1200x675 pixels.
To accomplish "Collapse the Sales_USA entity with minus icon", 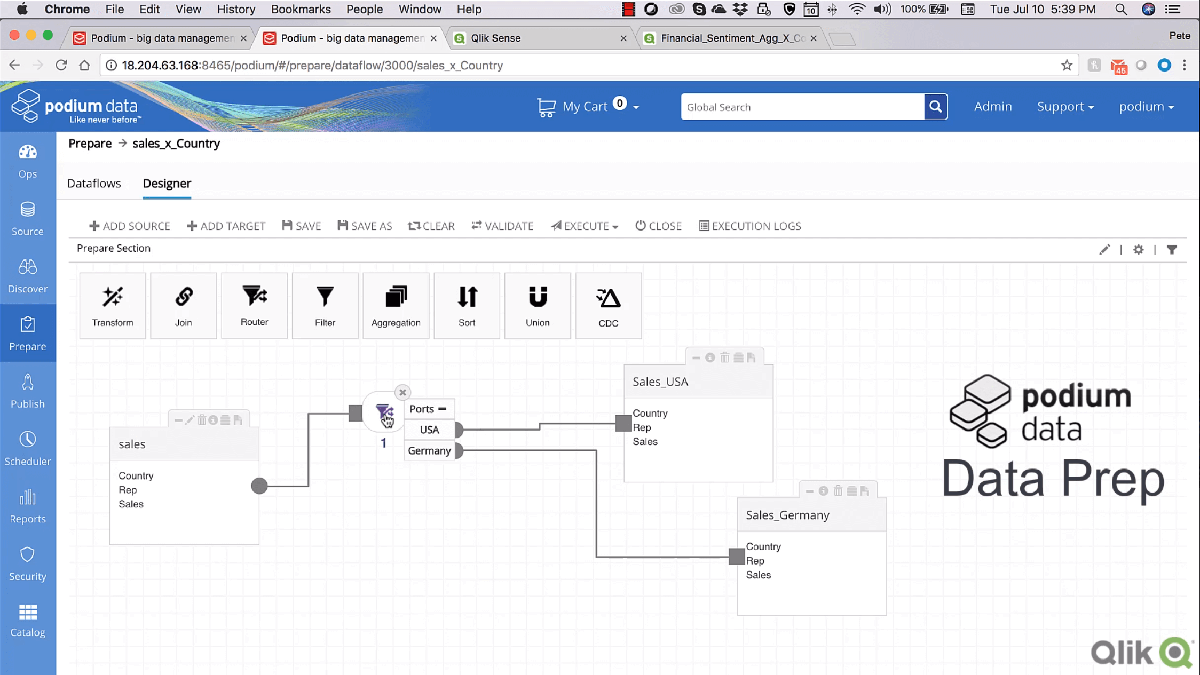I will pos(697,357).
